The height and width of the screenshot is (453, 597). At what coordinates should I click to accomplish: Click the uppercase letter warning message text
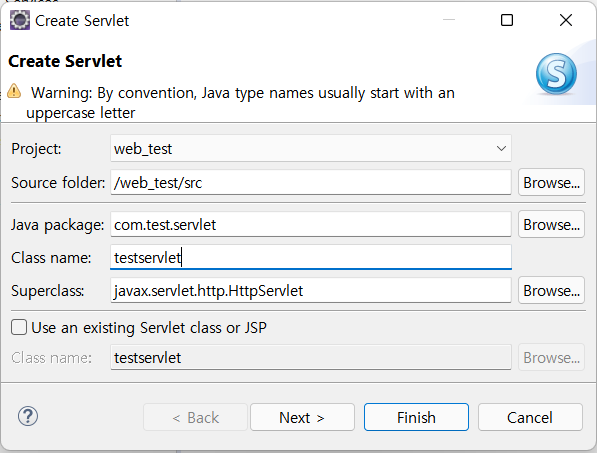[240, 103]
